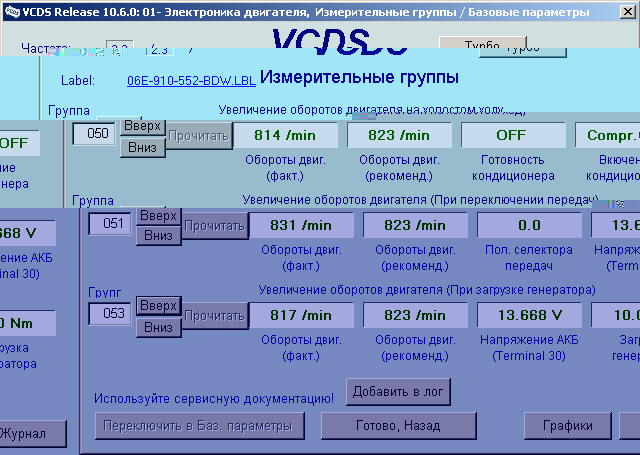Click the Турбо button
640x455 pixels.
[482, 44]
